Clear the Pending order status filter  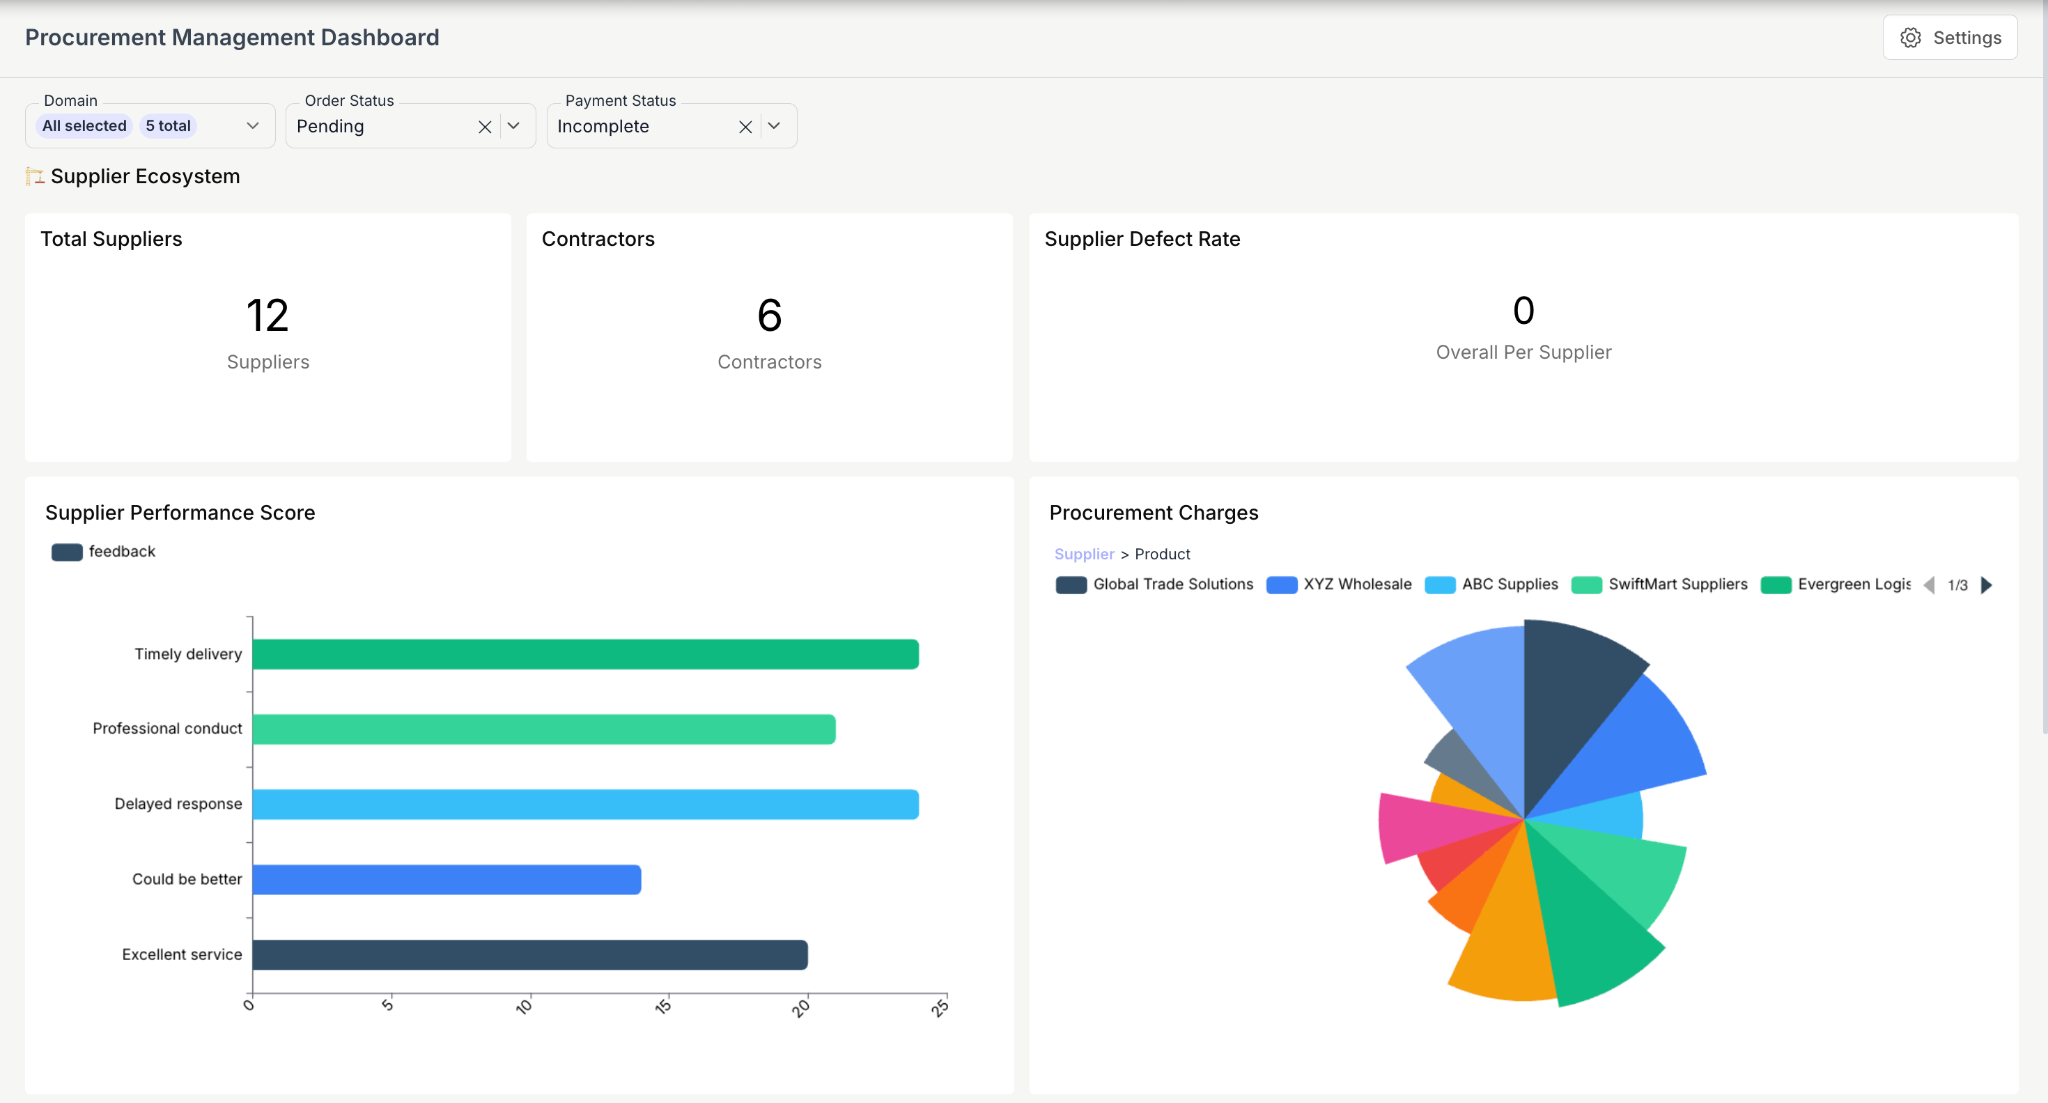(x=485, y=127)
